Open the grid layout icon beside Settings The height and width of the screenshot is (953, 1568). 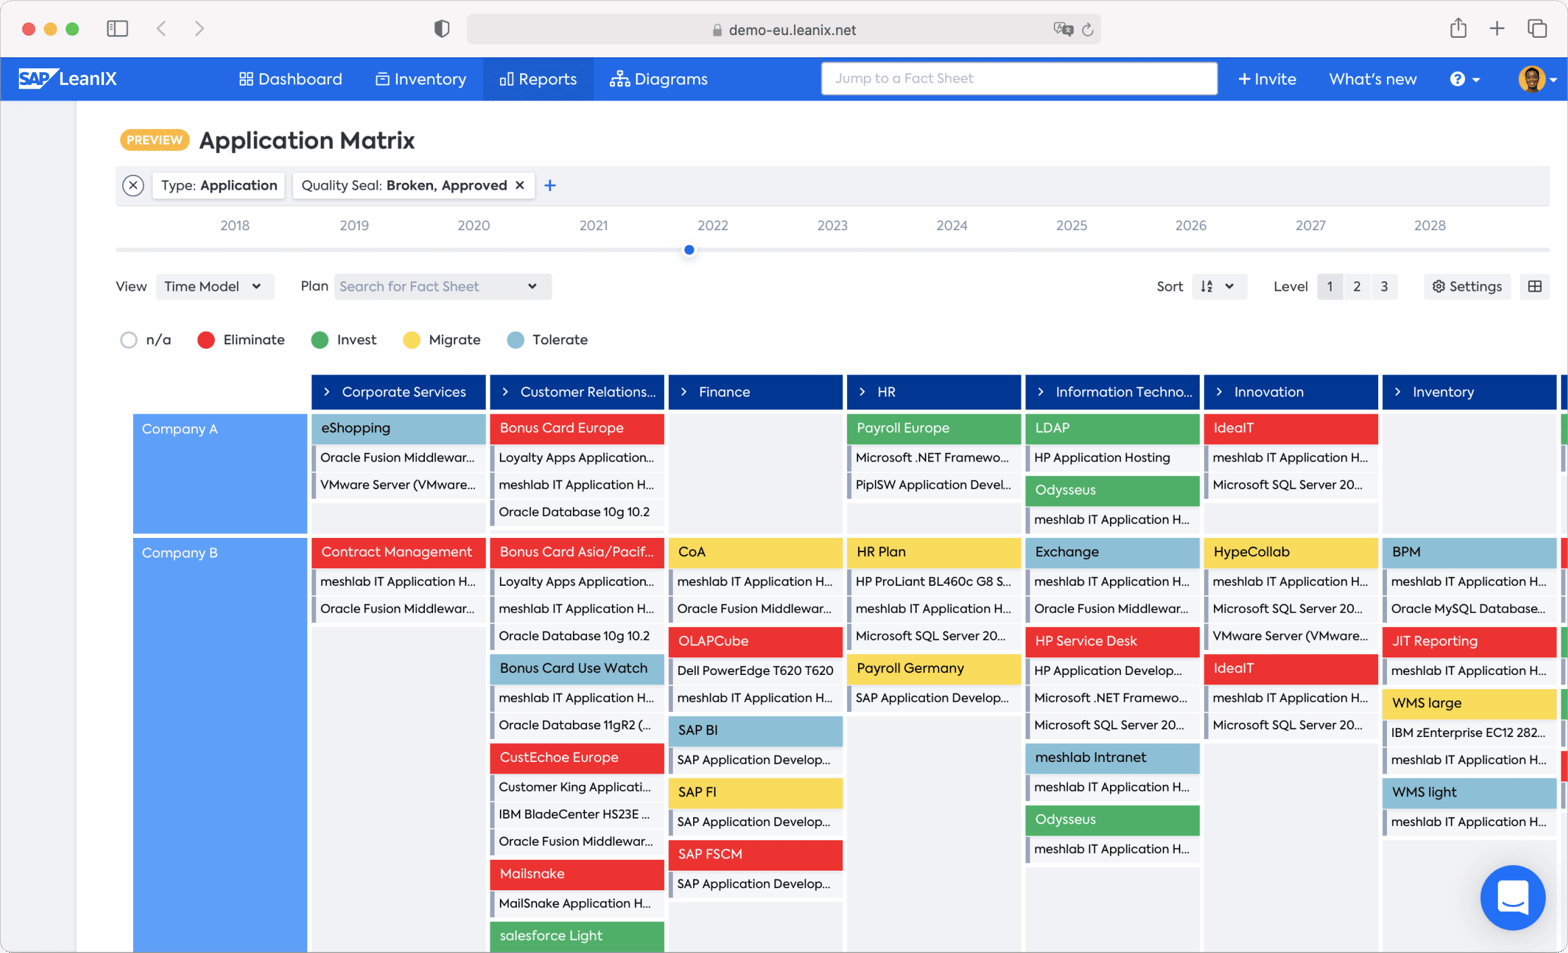pos(1534,287)
